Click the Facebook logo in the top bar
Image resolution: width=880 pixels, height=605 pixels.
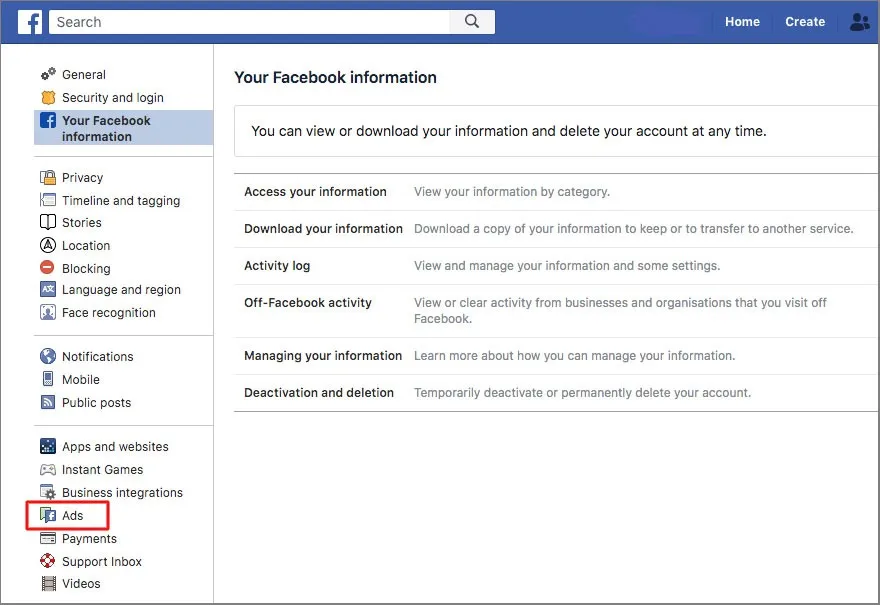coord(28,21)
